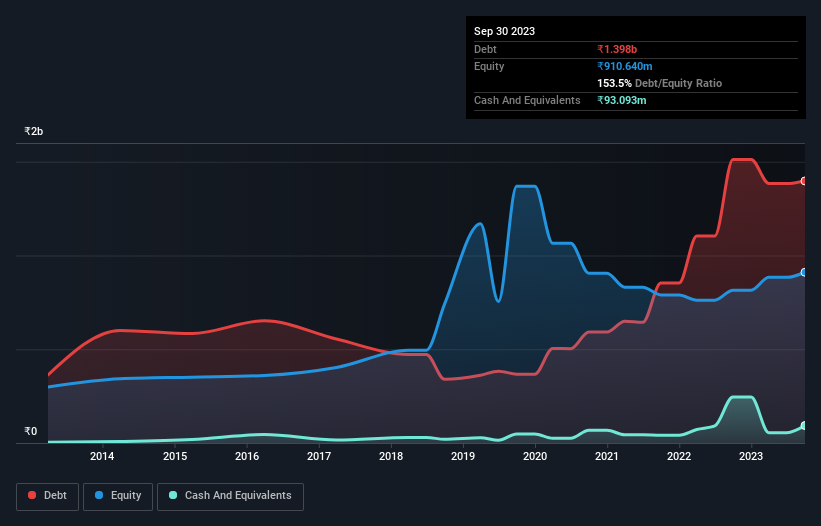Click the 2022 axis label
821x526 pixels.
679,456
